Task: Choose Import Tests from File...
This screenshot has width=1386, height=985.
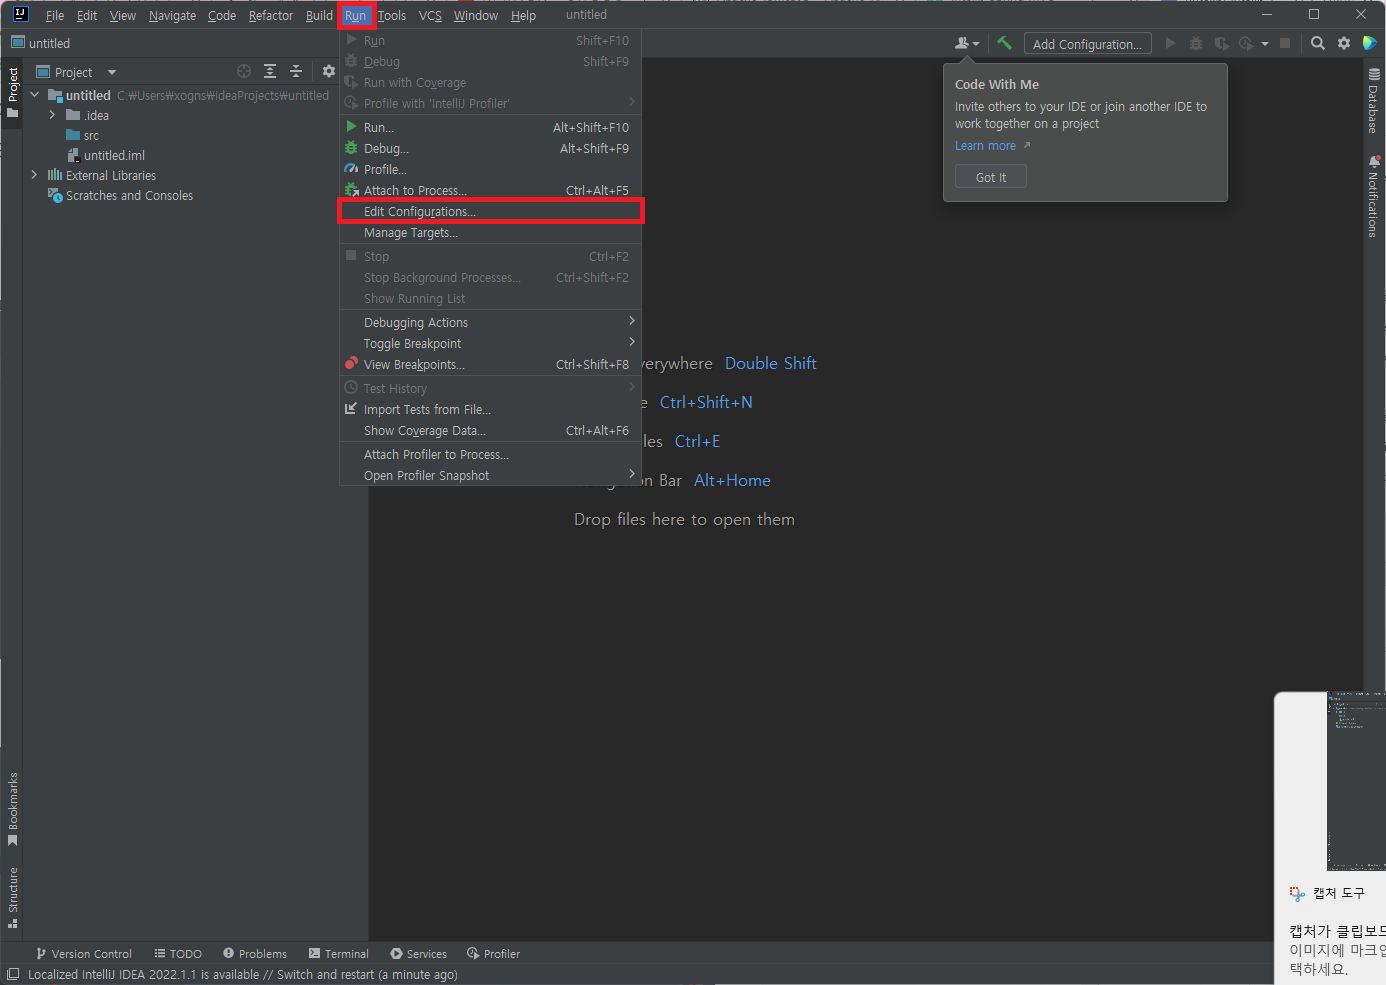Action: 490,409
